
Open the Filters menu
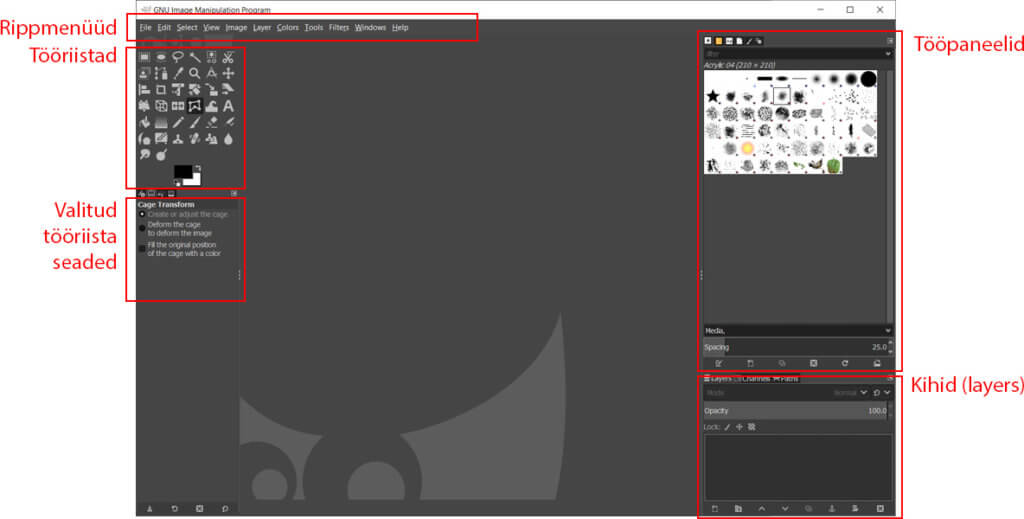[x=339, y=27]
